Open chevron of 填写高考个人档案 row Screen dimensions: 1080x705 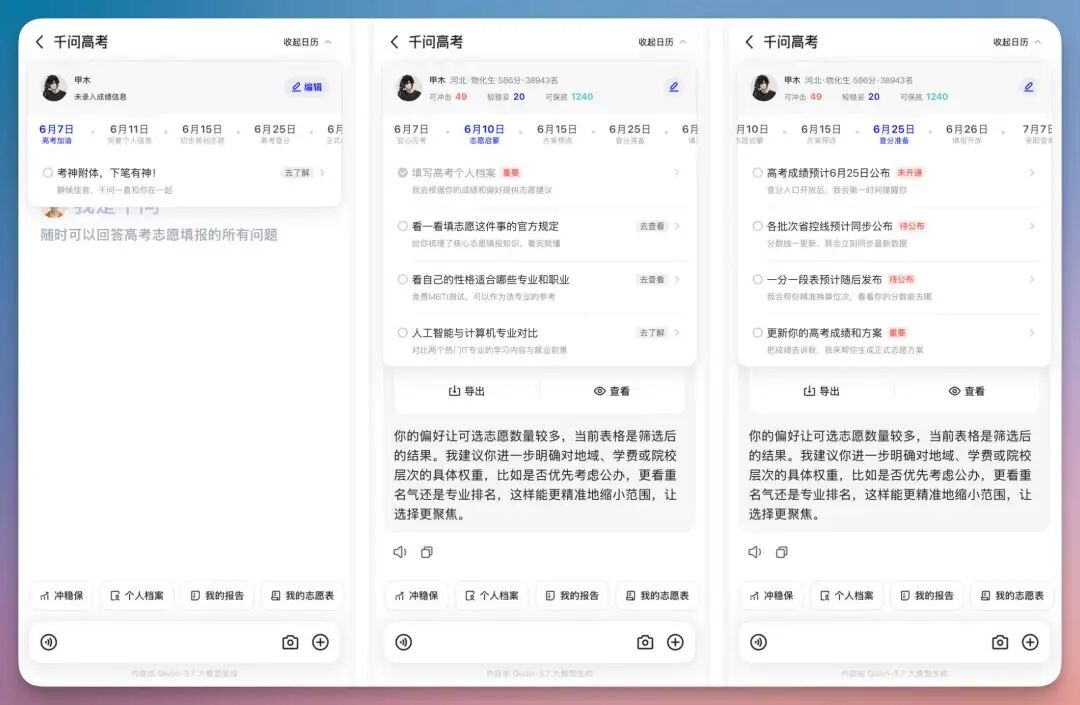click(x=677, y=173)
